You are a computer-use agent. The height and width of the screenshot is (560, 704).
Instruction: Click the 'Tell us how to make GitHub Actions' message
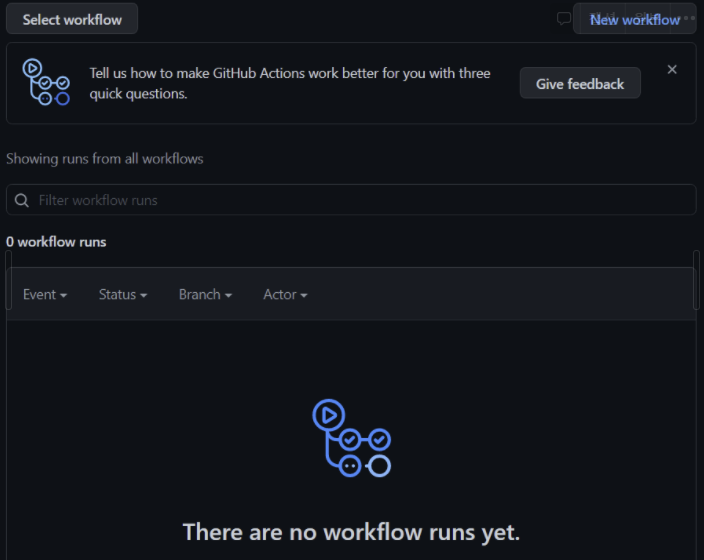tap(290, 84)
